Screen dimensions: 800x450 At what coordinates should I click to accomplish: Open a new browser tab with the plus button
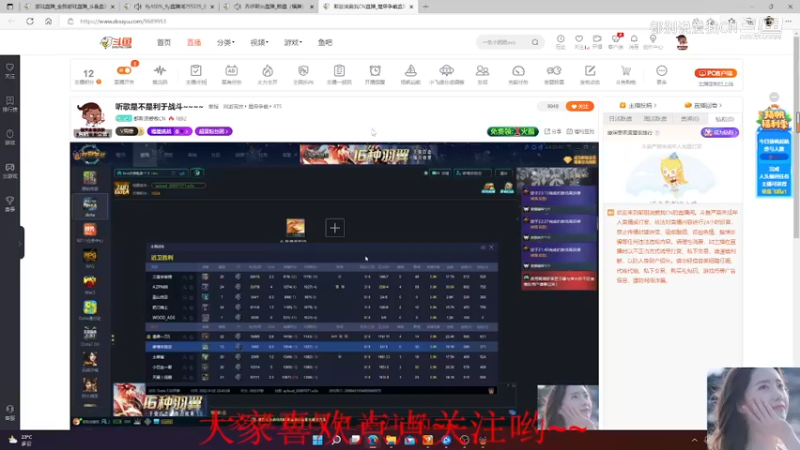point(425,7)
